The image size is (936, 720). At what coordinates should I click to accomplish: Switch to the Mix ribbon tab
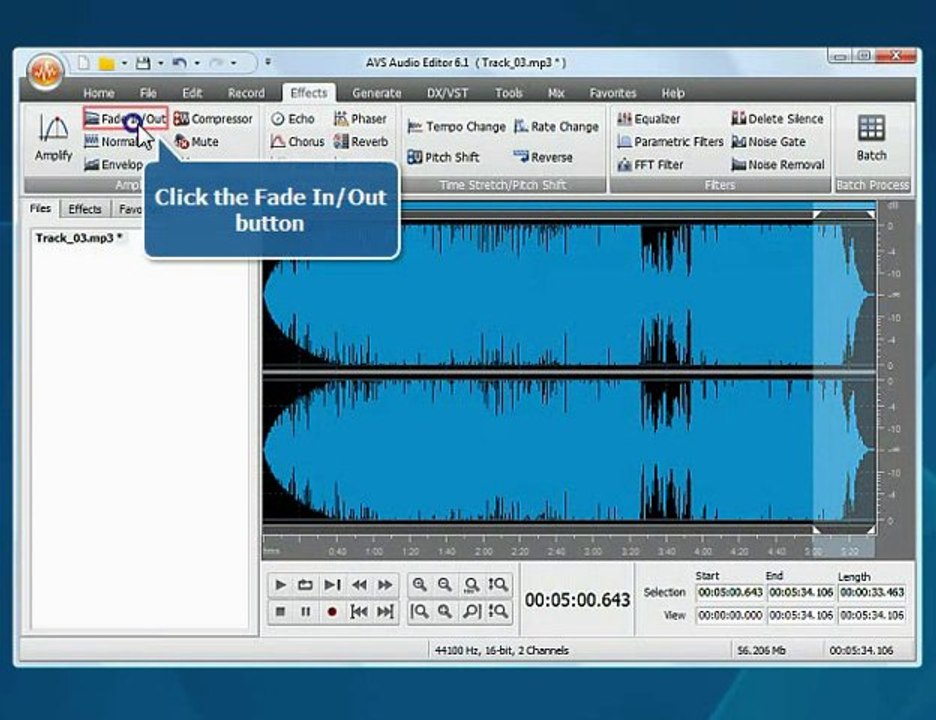(x=556, y=93)
